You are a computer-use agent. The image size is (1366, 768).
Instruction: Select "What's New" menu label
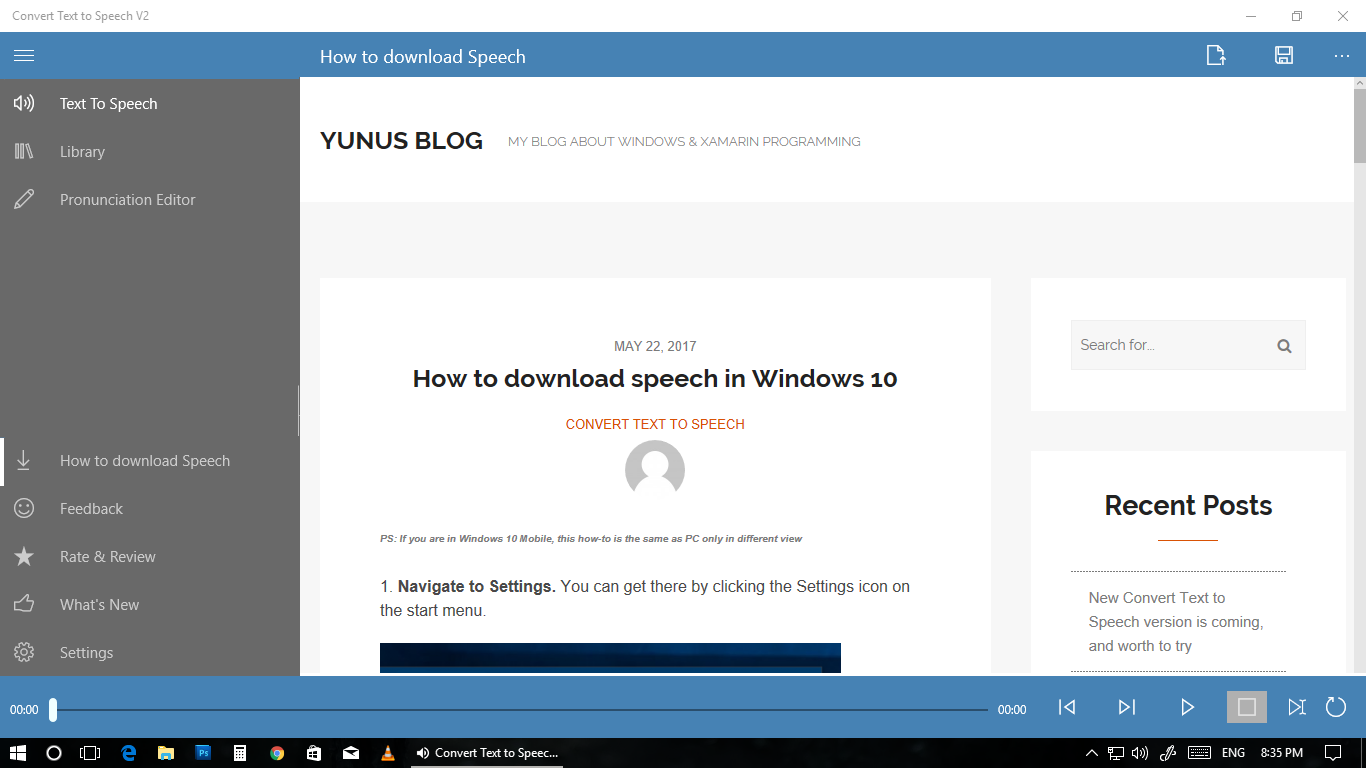tap(99, 605)
